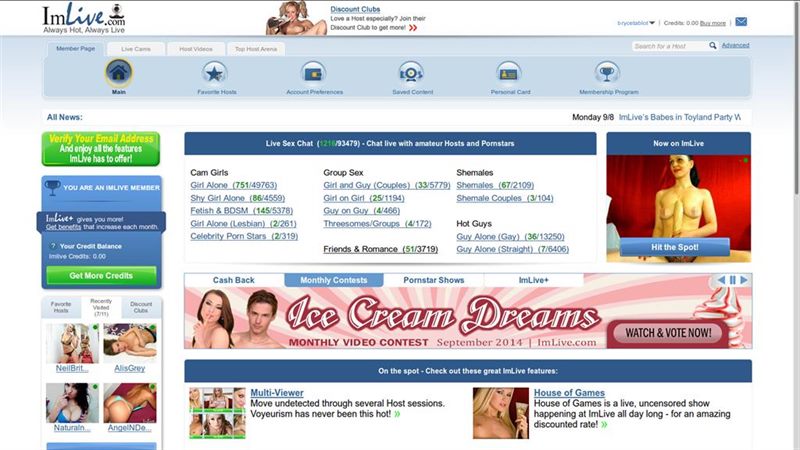Image resolution: width=800 pixels, height=450 pixels.
Task: Open Personal Card icon
Action: point(508,73)
